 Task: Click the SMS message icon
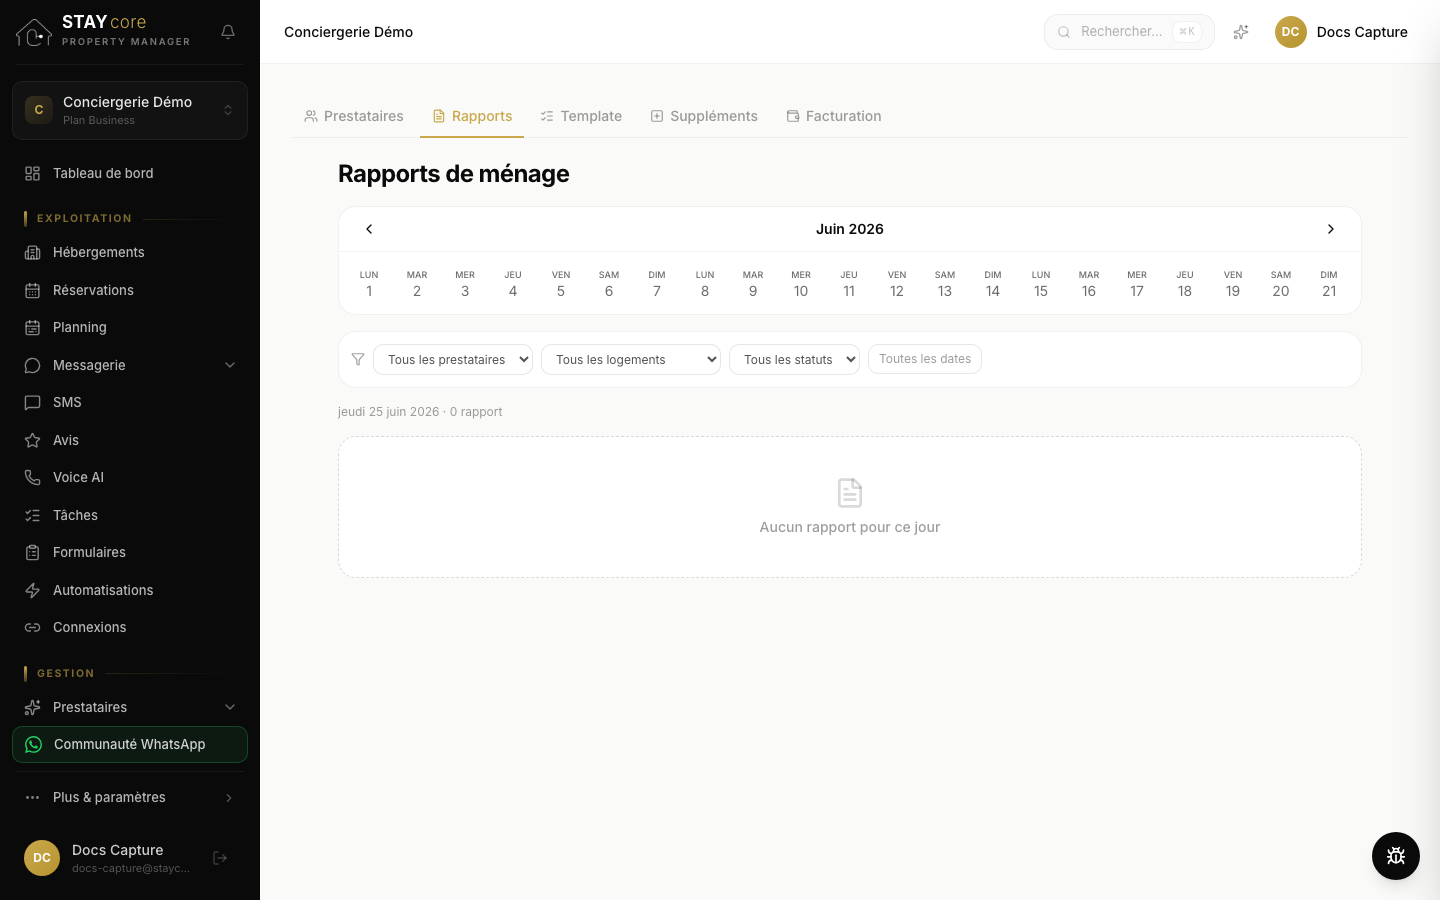[x=33, y=402]
